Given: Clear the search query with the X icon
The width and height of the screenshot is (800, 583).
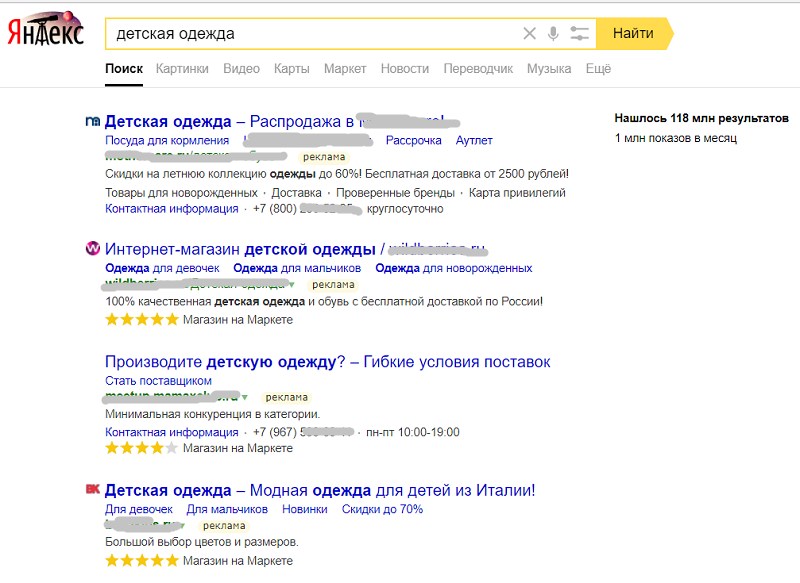Looking at the screenshot, I should coord(530,34).
